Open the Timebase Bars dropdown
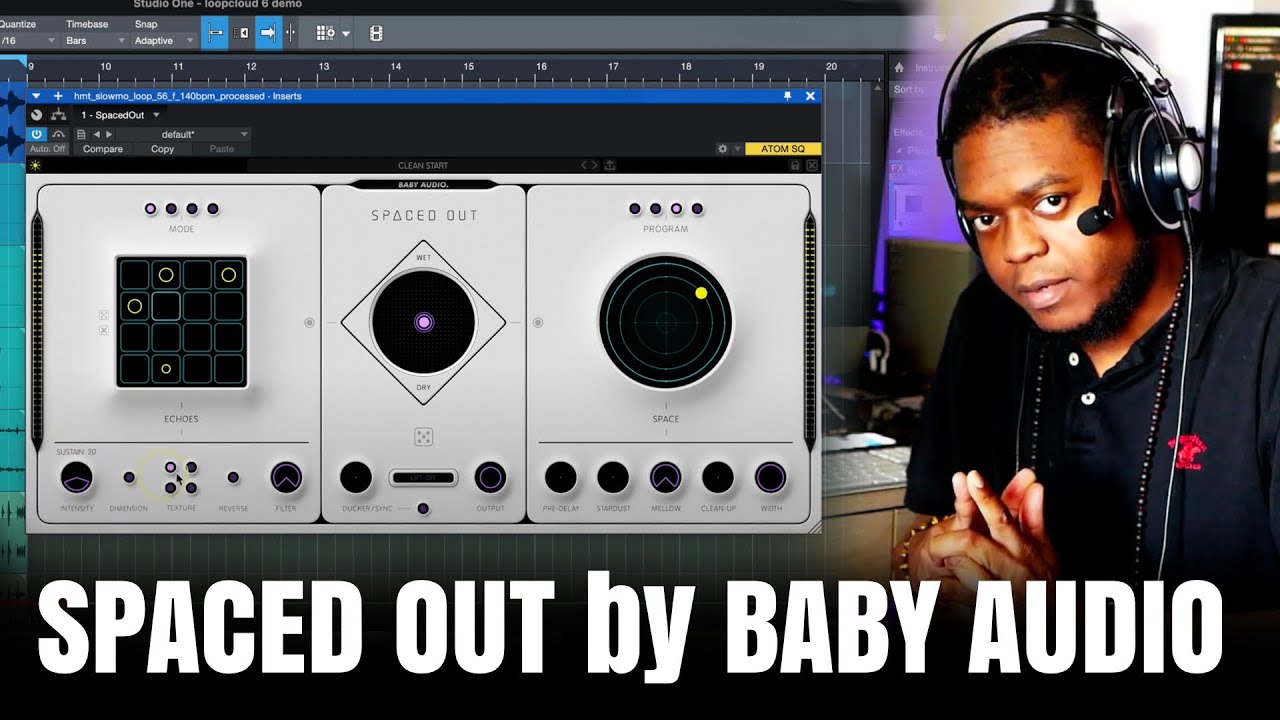 click(95, 41)
